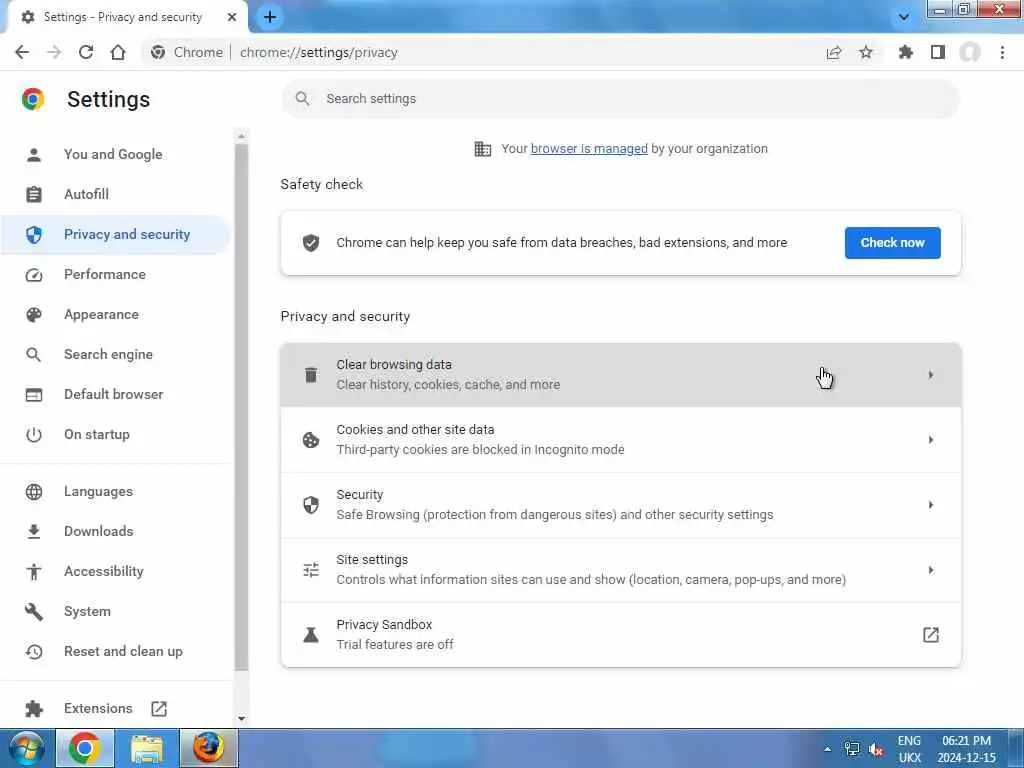This screenshot has height=768, width=1024.
Task: Open You and Google section
Action: (x=113, y=154)
